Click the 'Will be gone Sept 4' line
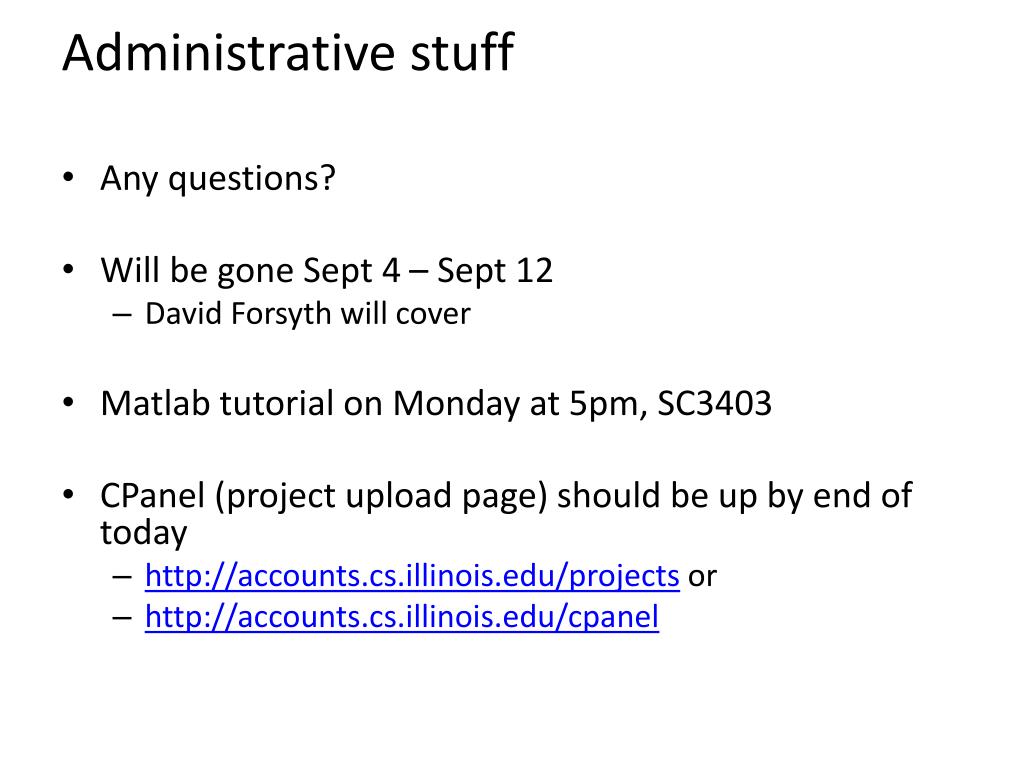1024x768 pixels. coord(327,270)
